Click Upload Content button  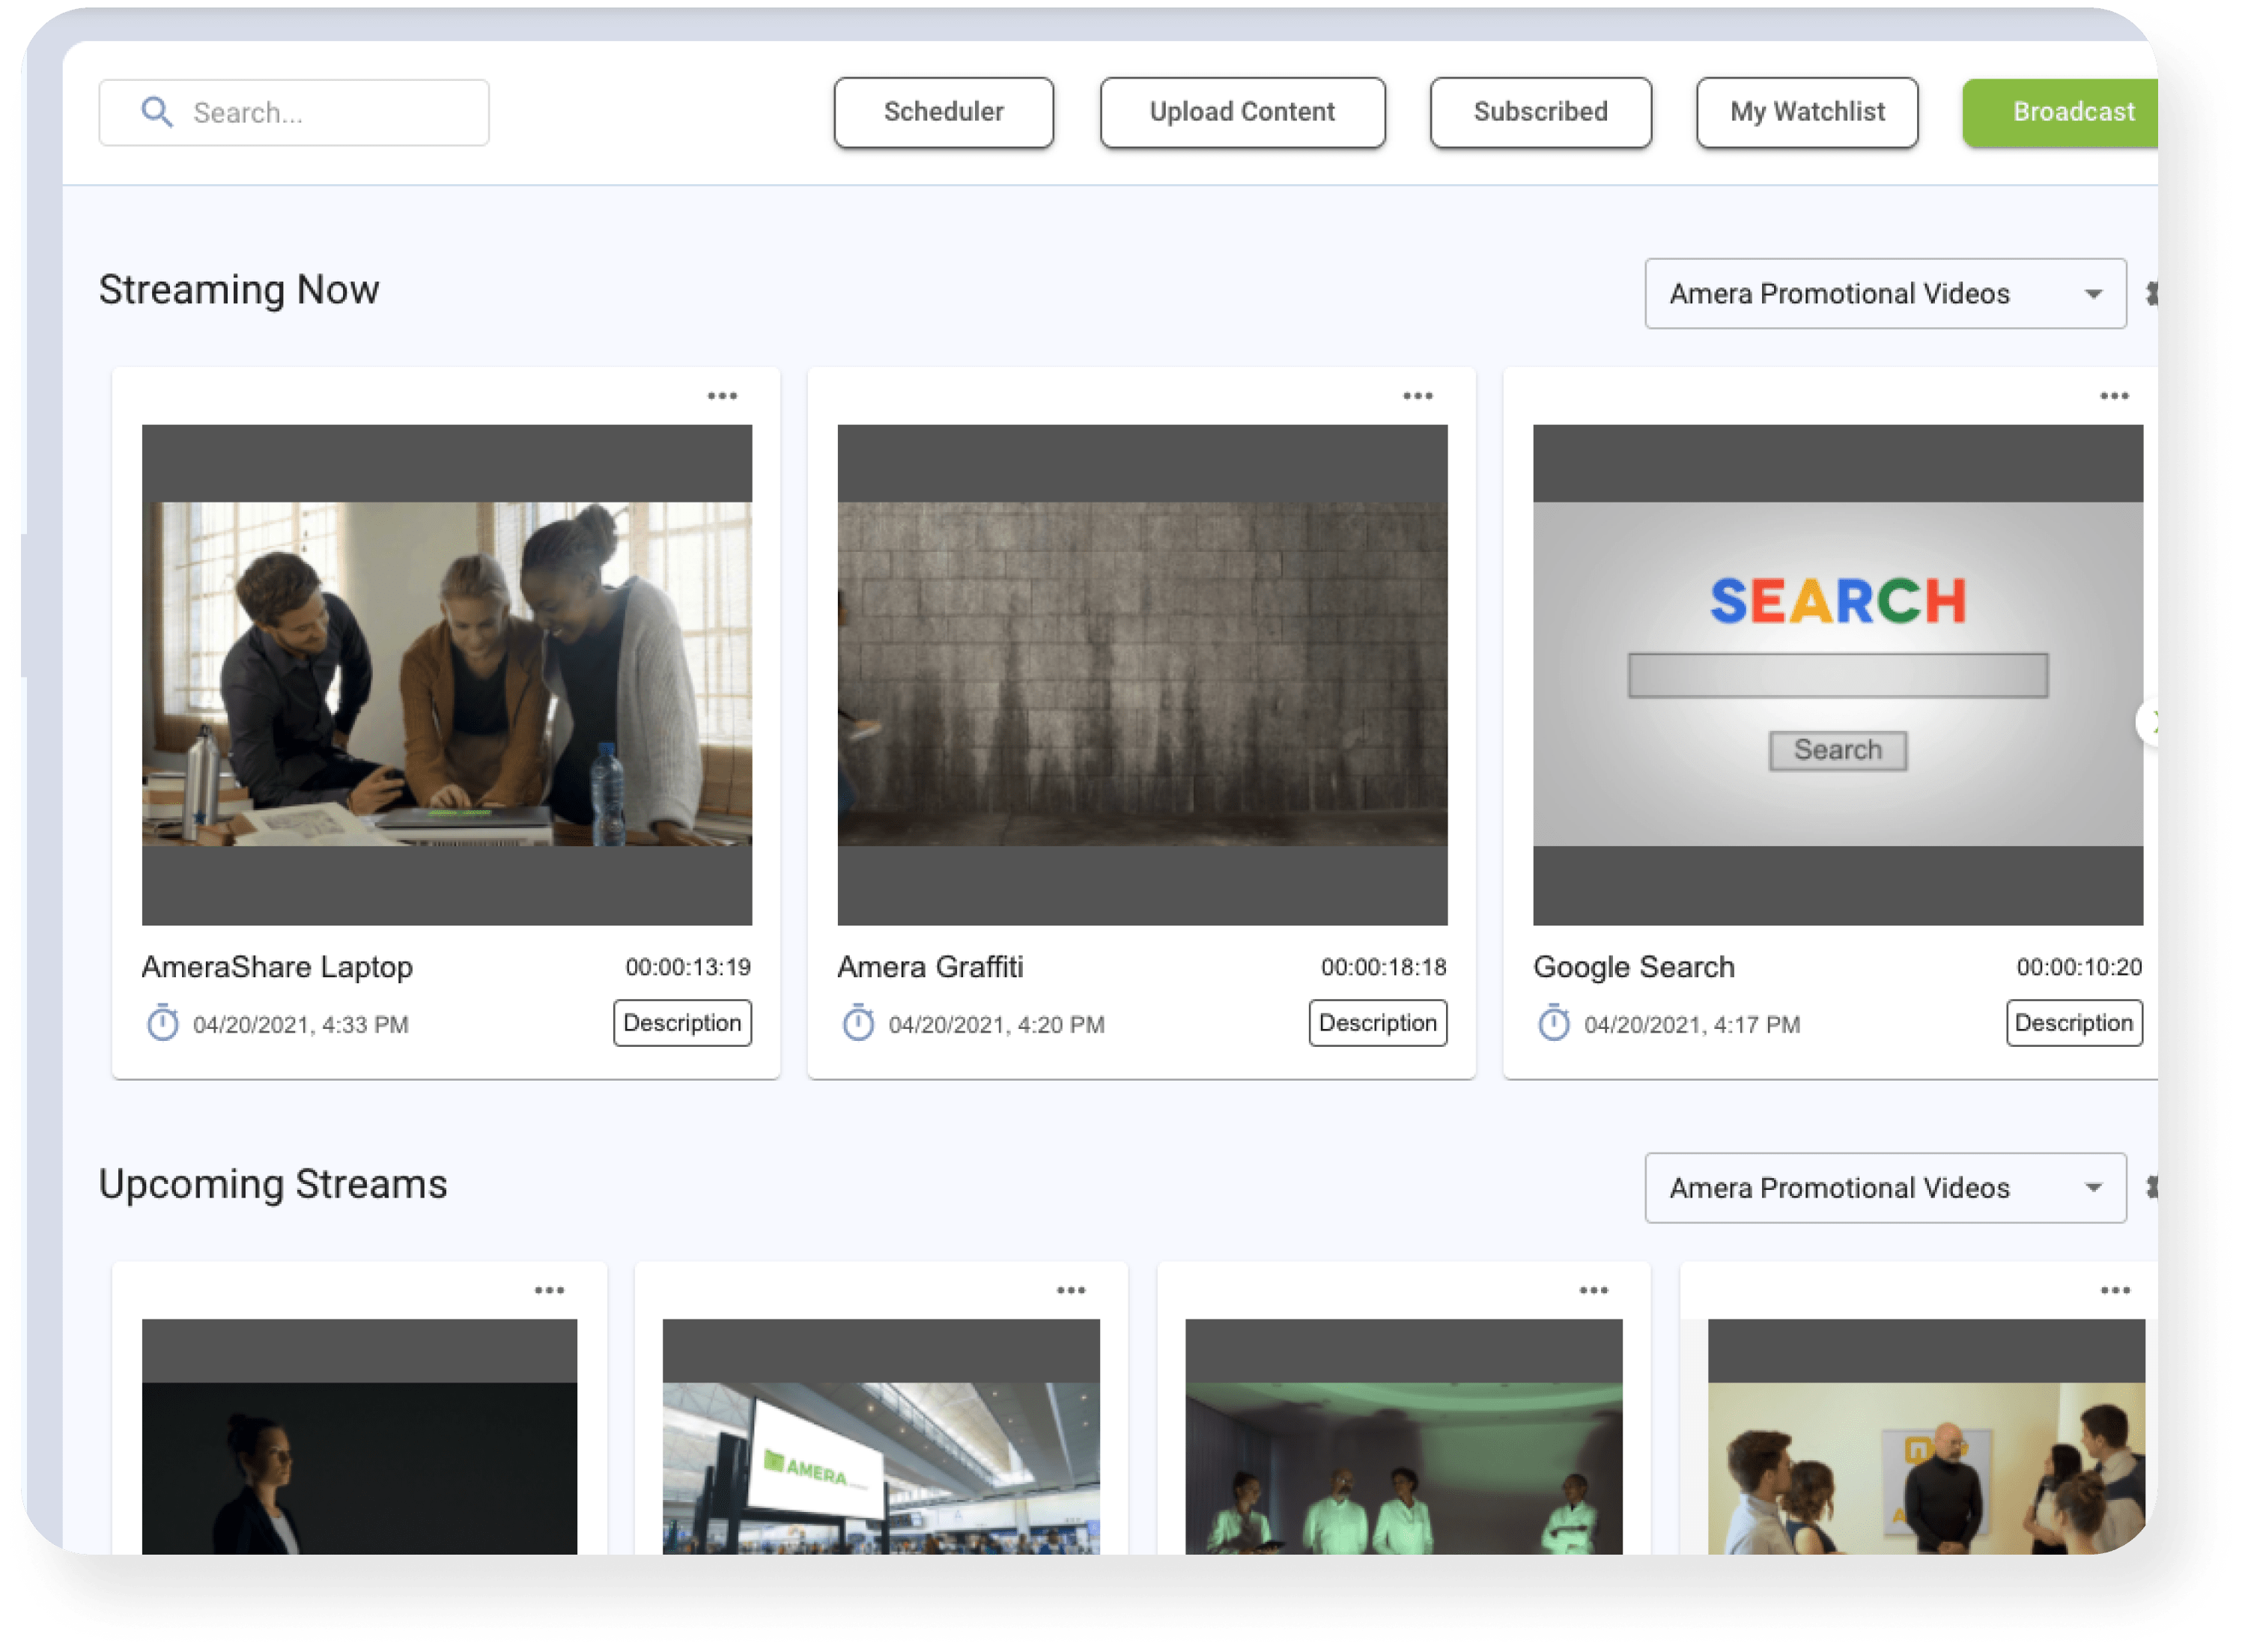[x=1241, y=112]
